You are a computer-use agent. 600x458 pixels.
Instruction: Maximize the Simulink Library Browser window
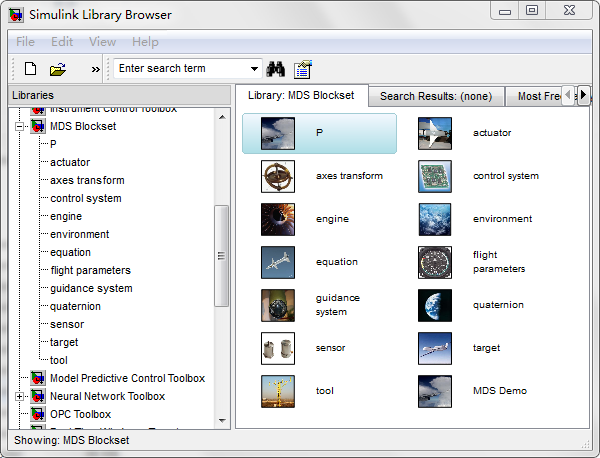pos(532,10)
